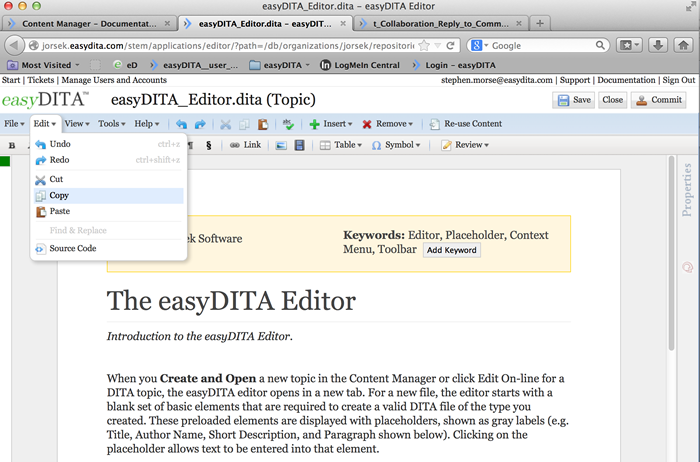
Task: Open the easyDITA bookmarks folder
Action: tap(279, 65)
